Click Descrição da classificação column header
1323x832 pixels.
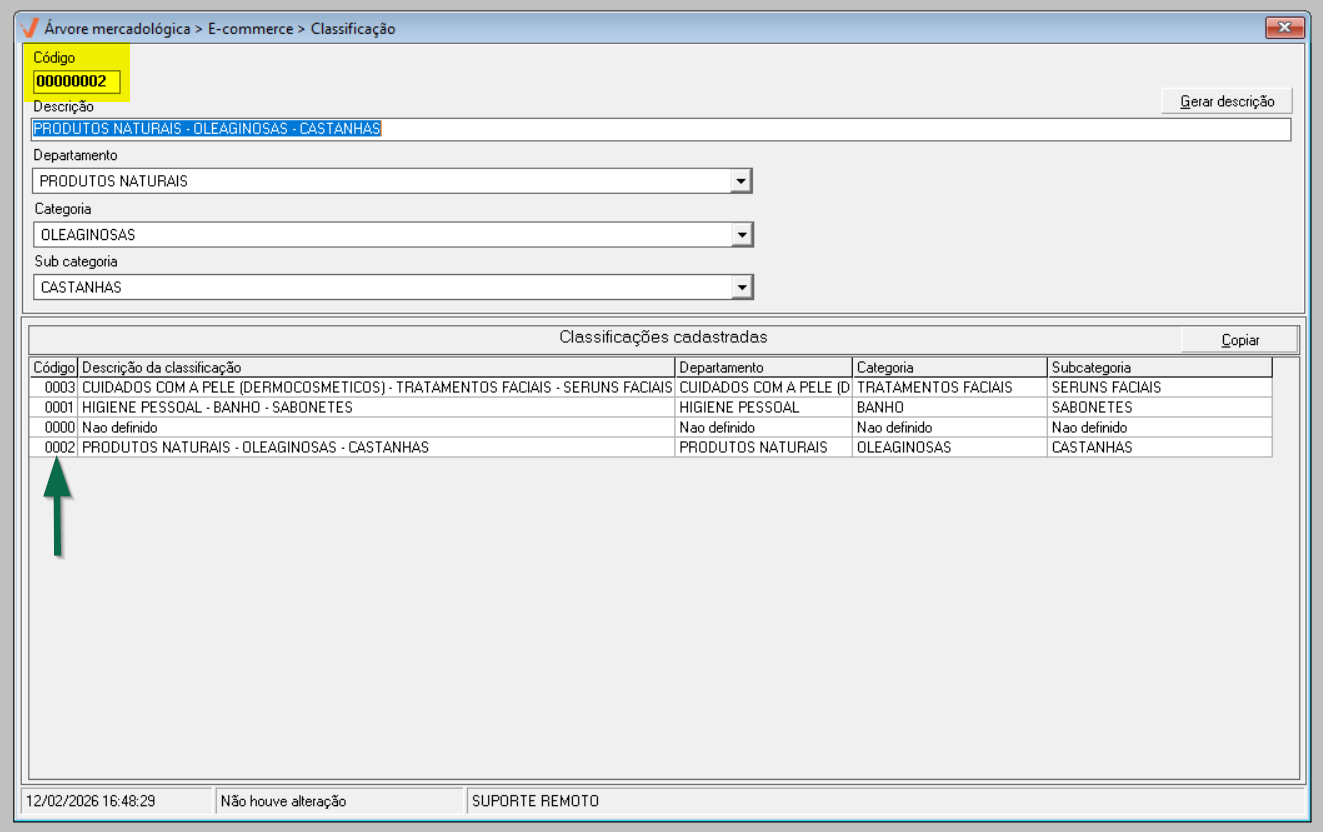pos(376,368)
